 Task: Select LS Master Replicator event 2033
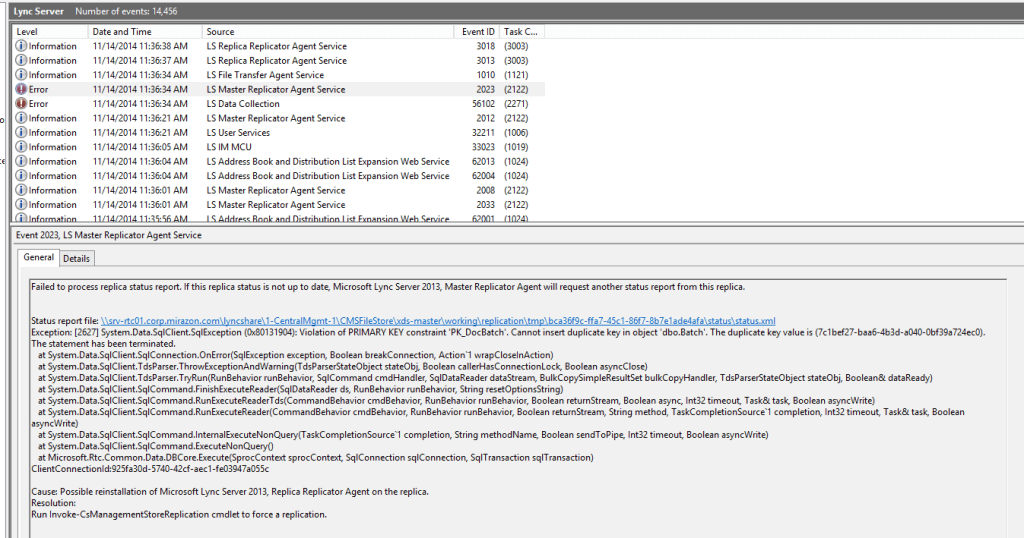coord(279,204)
